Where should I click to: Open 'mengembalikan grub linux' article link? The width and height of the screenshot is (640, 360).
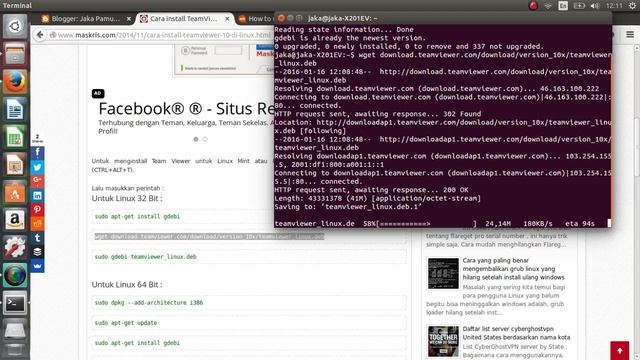pos(513,269)
